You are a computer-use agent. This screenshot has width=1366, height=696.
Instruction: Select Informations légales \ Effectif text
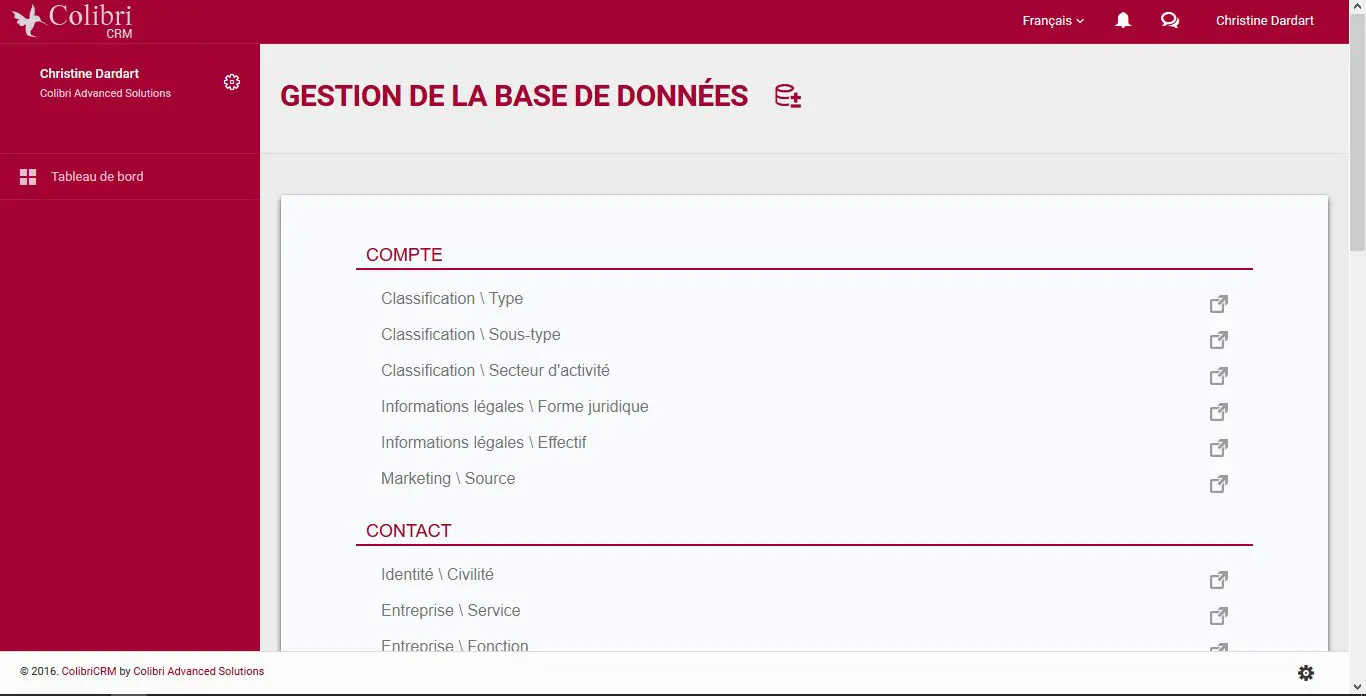(x=484, y=443)
